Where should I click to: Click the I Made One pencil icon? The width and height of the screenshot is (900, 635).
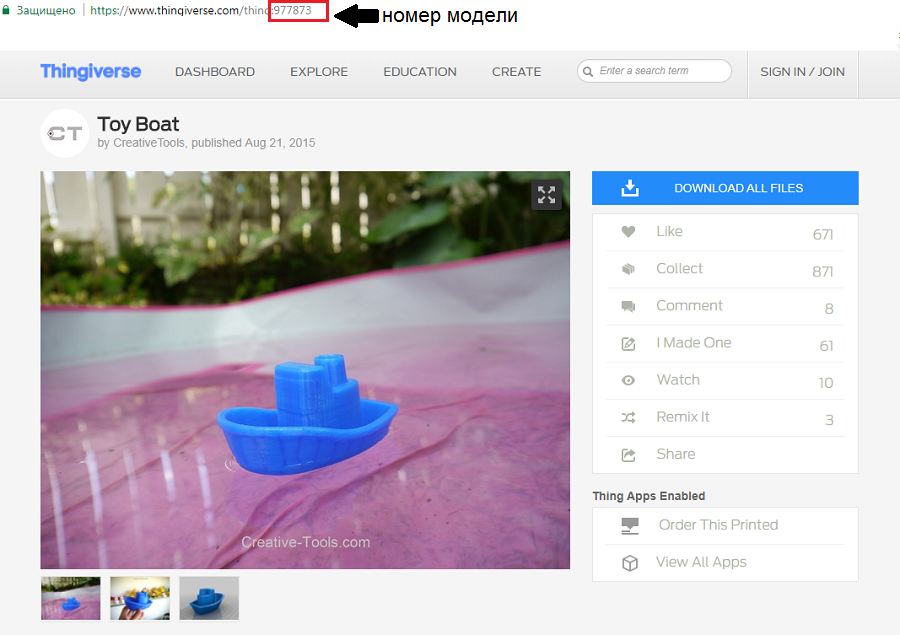pyautogui.click(x=628, y=343)
